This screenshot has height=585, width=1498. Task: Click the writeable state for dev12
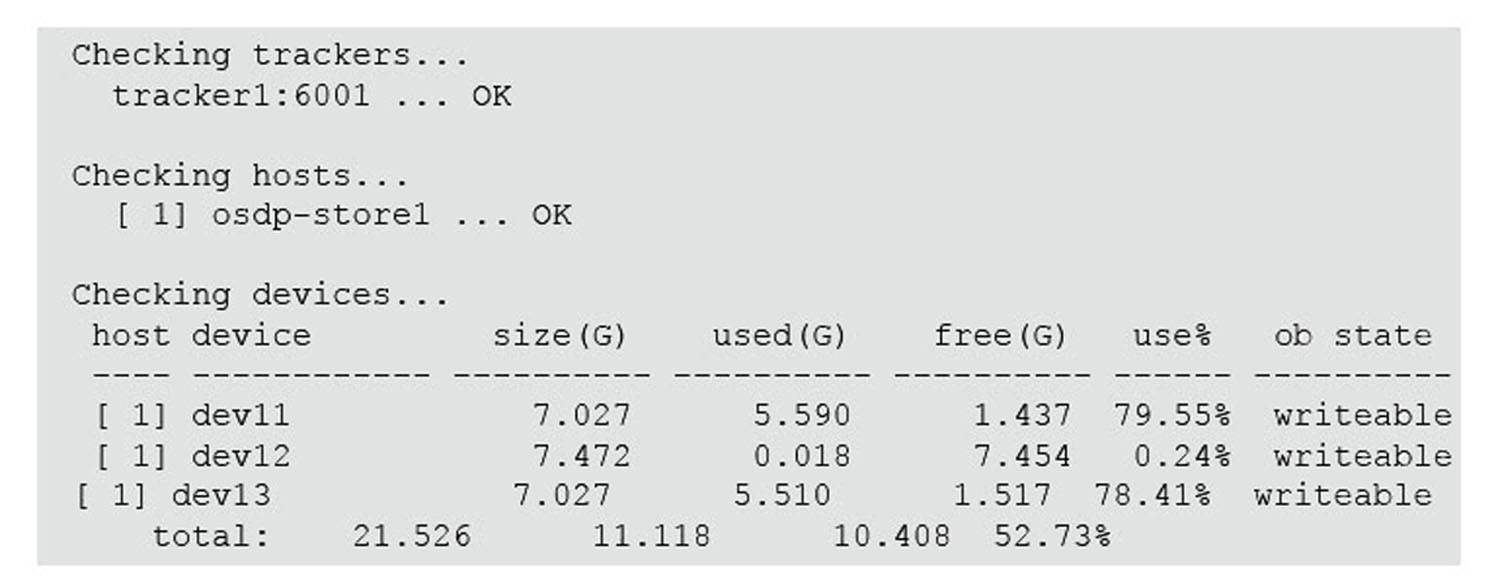click(x=1362, y=456)
